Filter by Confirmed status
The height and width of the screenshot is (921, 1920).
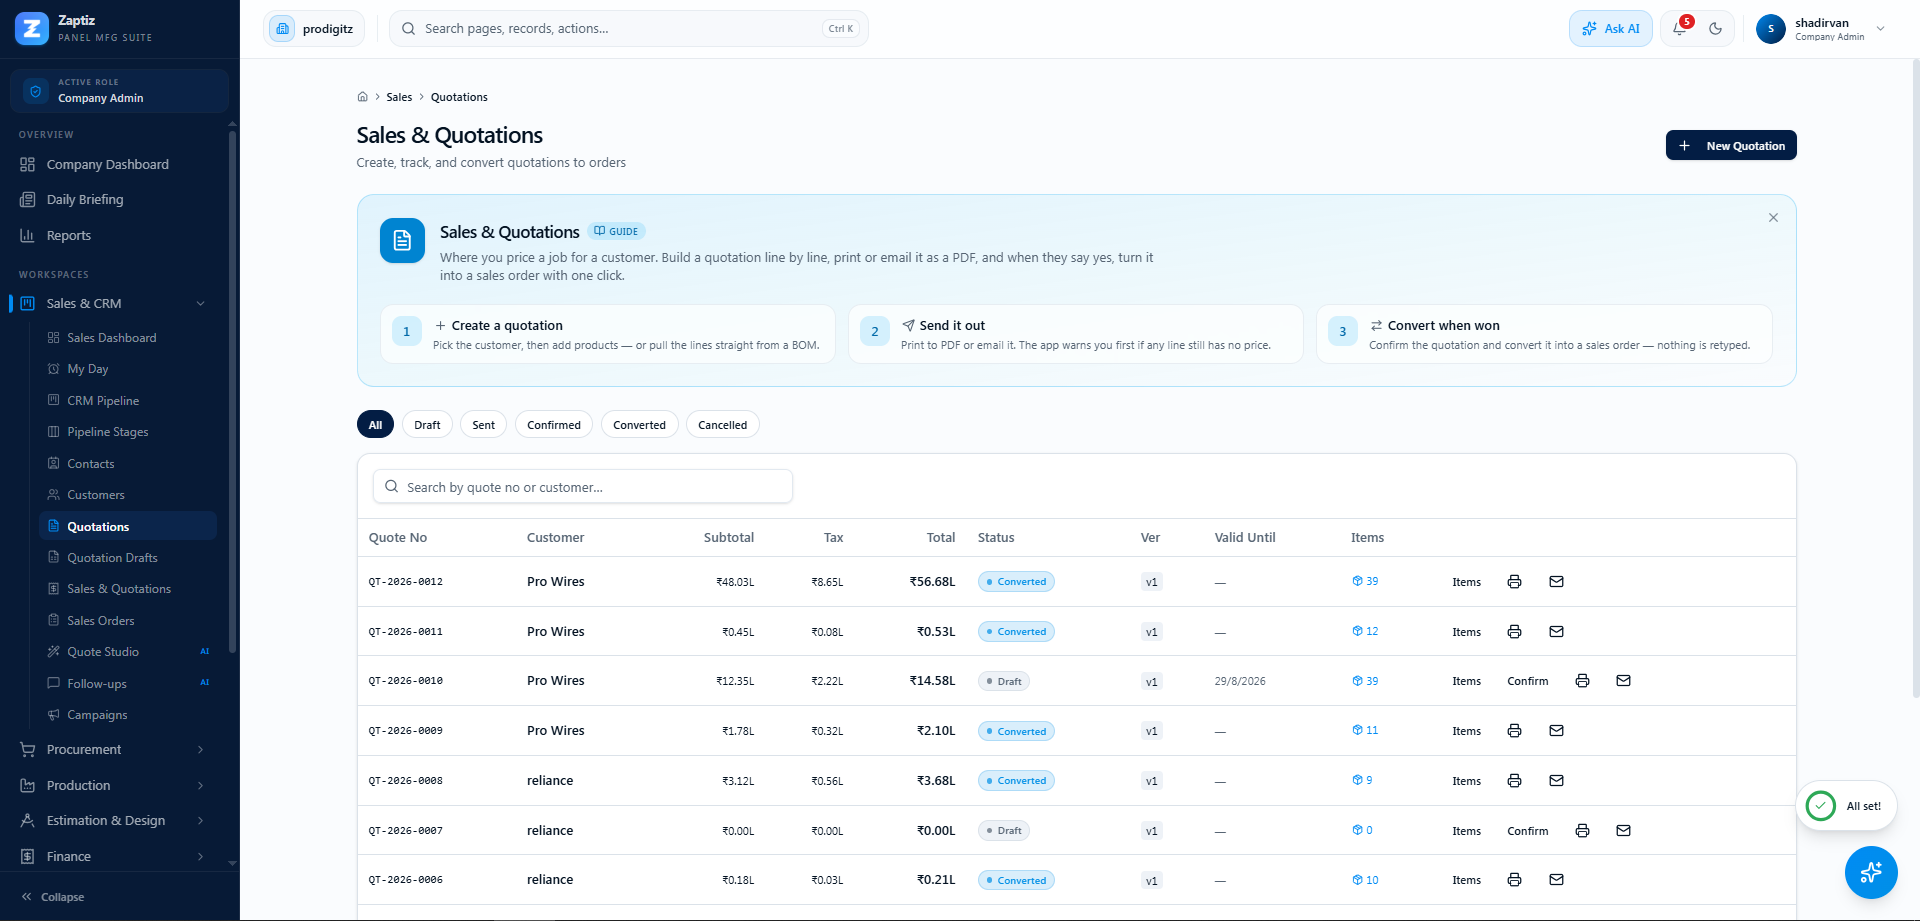pyautogui.click(x=554, y=425)
